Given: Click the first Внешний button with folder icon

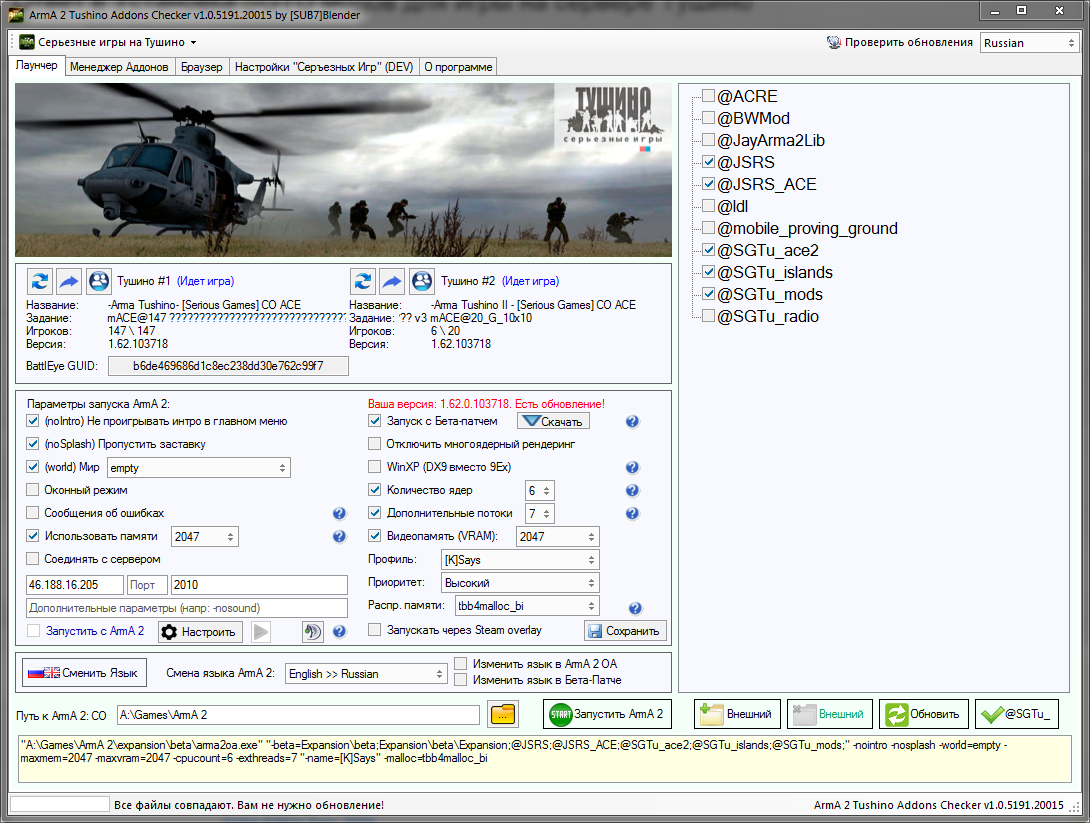Looking at the screenshot, I should pos(737,714).
